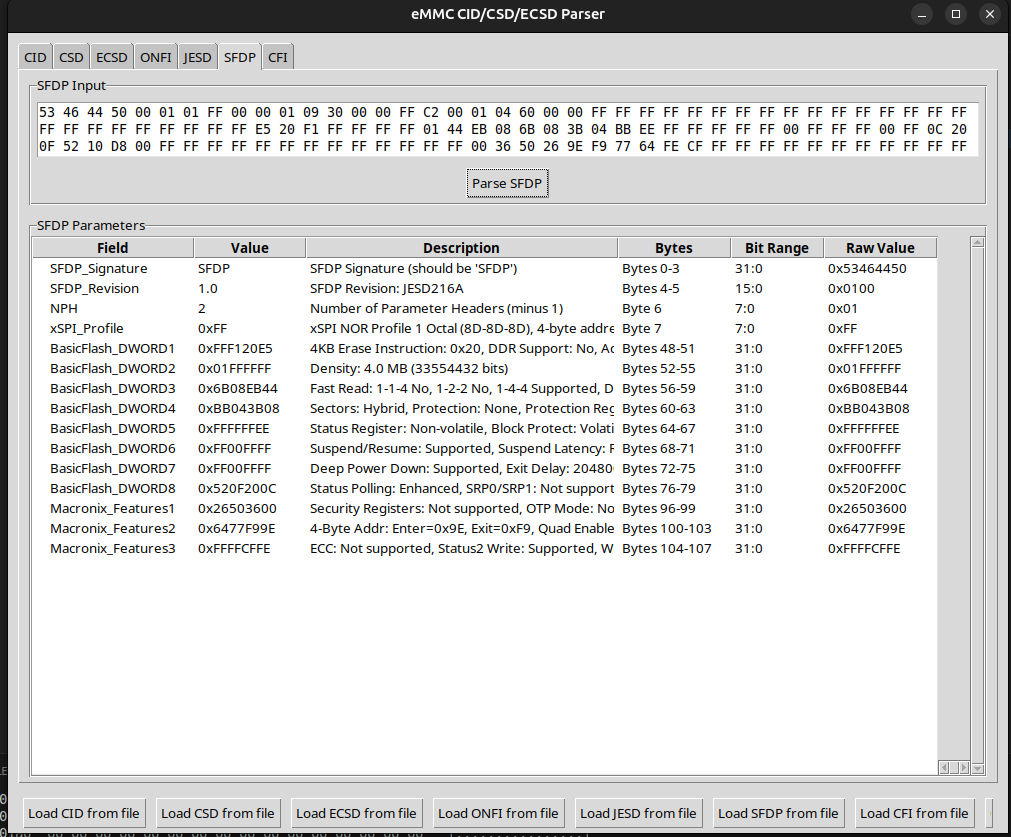Click the Bit Range column header
The height and width of the screenshot is (837, 1011).
(777, 248)
